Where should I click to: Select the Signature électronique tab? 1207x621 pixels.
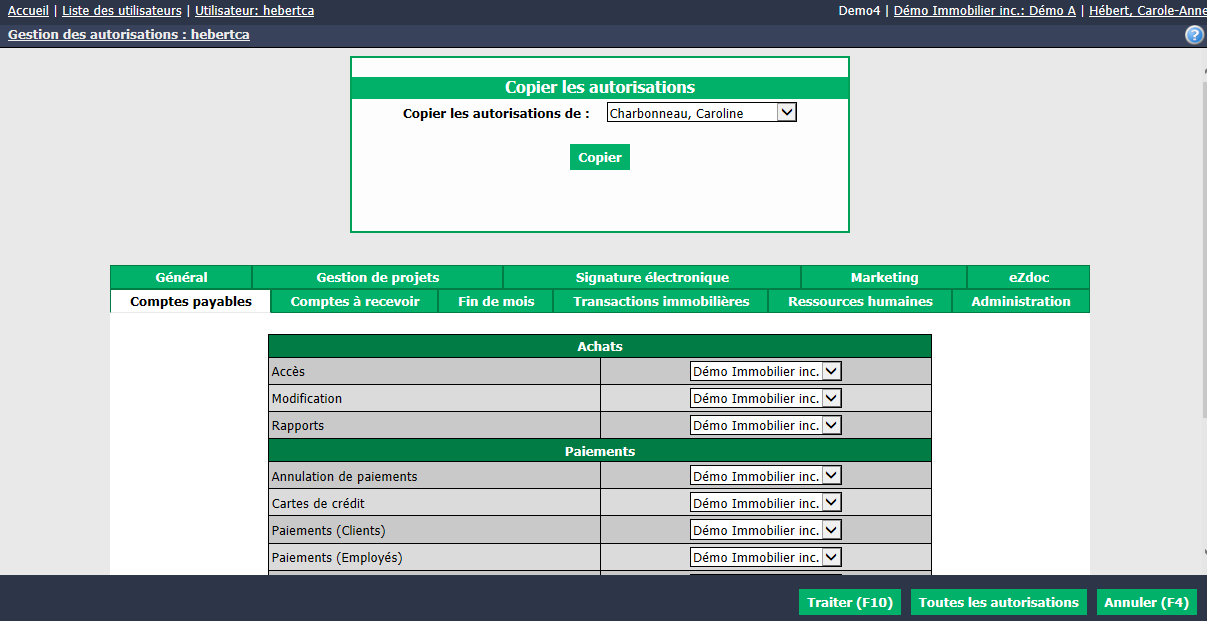pyautogui.click(x=652, y=277)
